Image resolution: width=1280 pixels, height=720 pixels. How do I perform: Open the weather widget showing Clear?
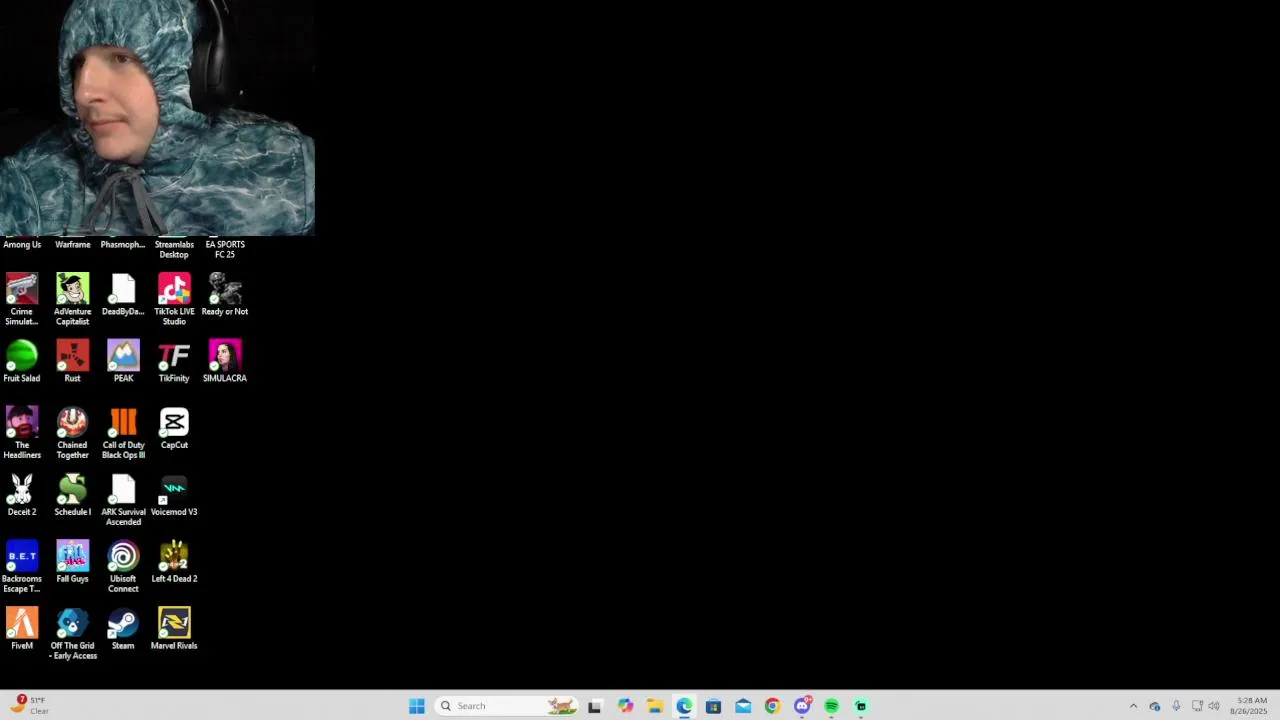(28, 706)
